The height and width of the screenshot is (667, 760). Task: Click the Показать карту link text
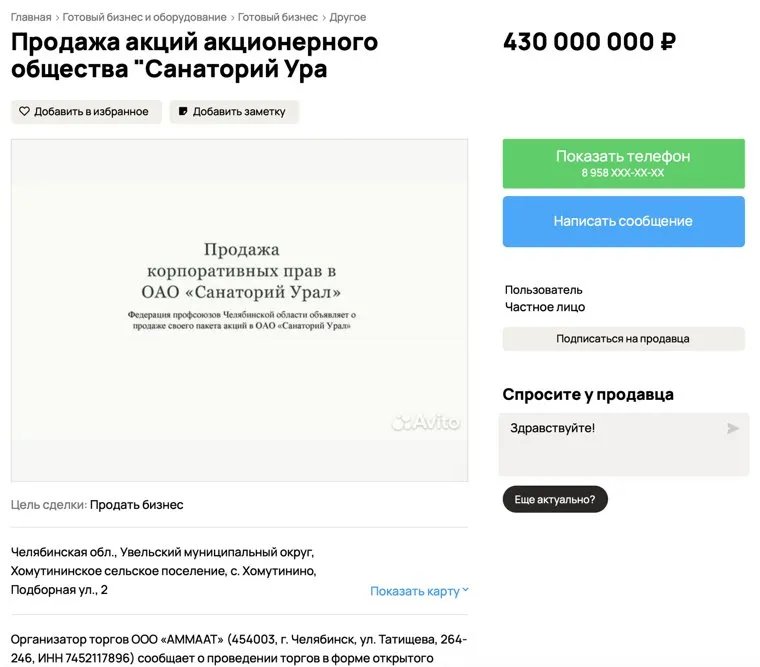click(x=414, y=591)
